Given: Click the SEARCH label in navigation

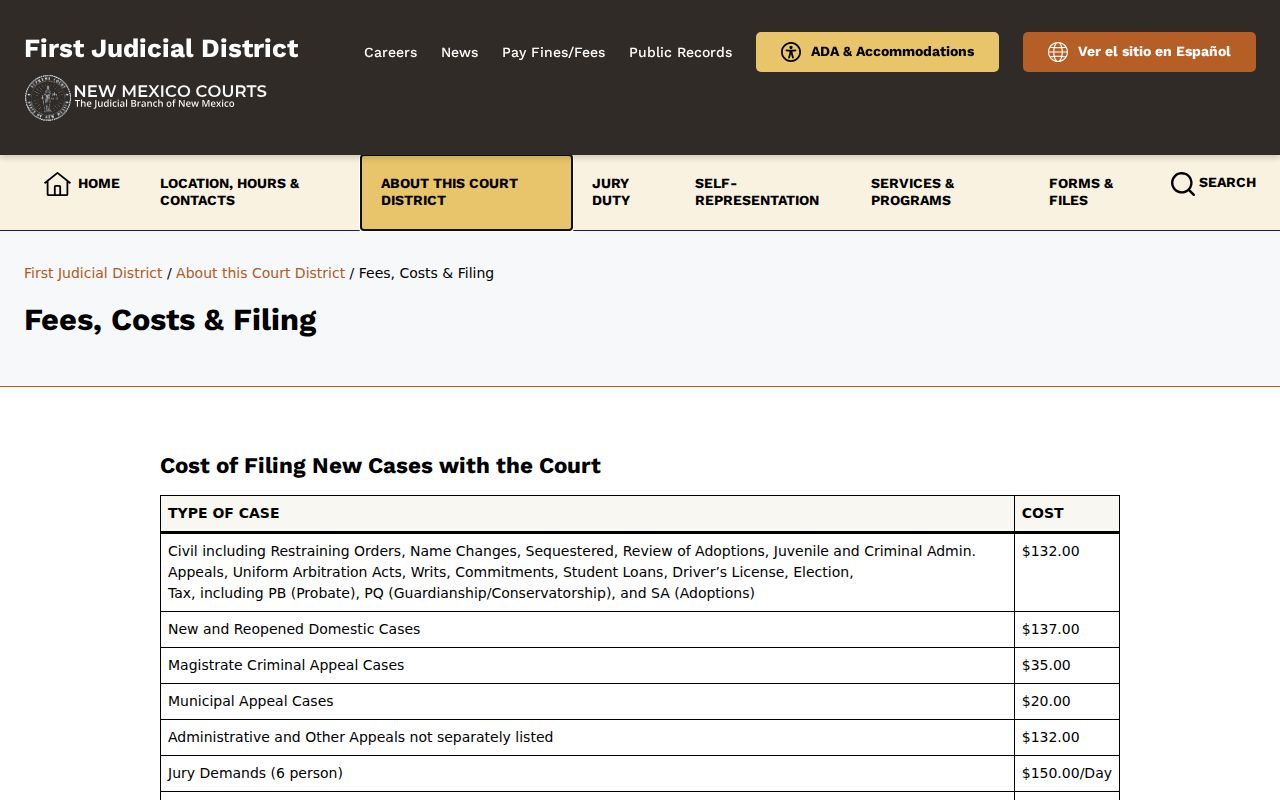Looking at the screenshot, I should point(1227,183).
